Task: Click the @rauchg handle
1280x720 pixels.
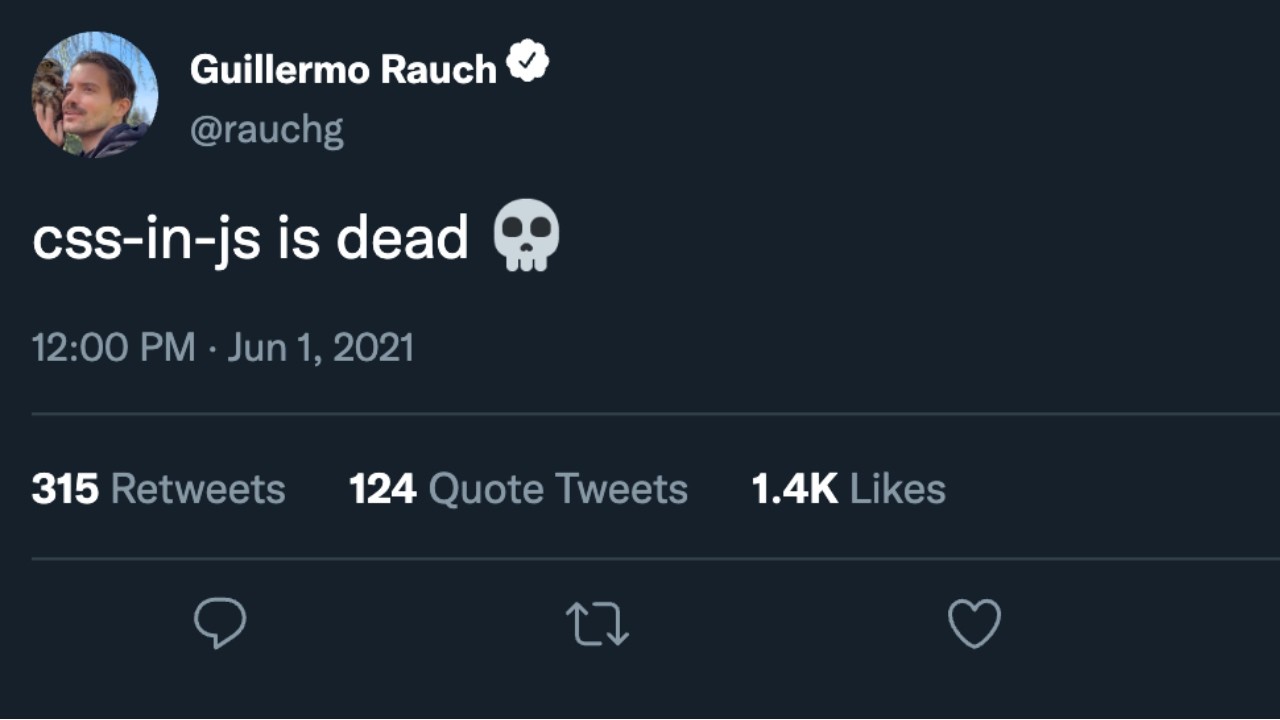Action: point(266,129)
